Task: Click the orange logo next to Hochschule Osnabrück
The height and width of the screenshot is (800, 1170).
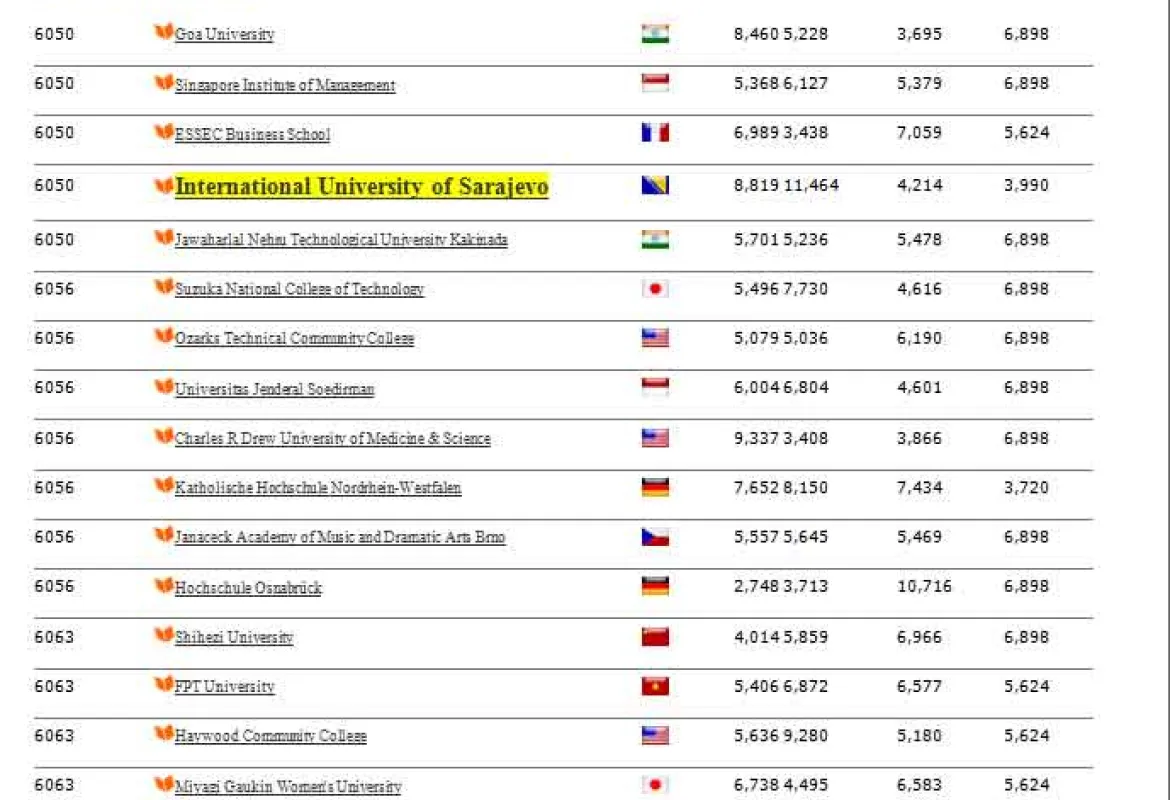Action: click(x=163, y=586)
